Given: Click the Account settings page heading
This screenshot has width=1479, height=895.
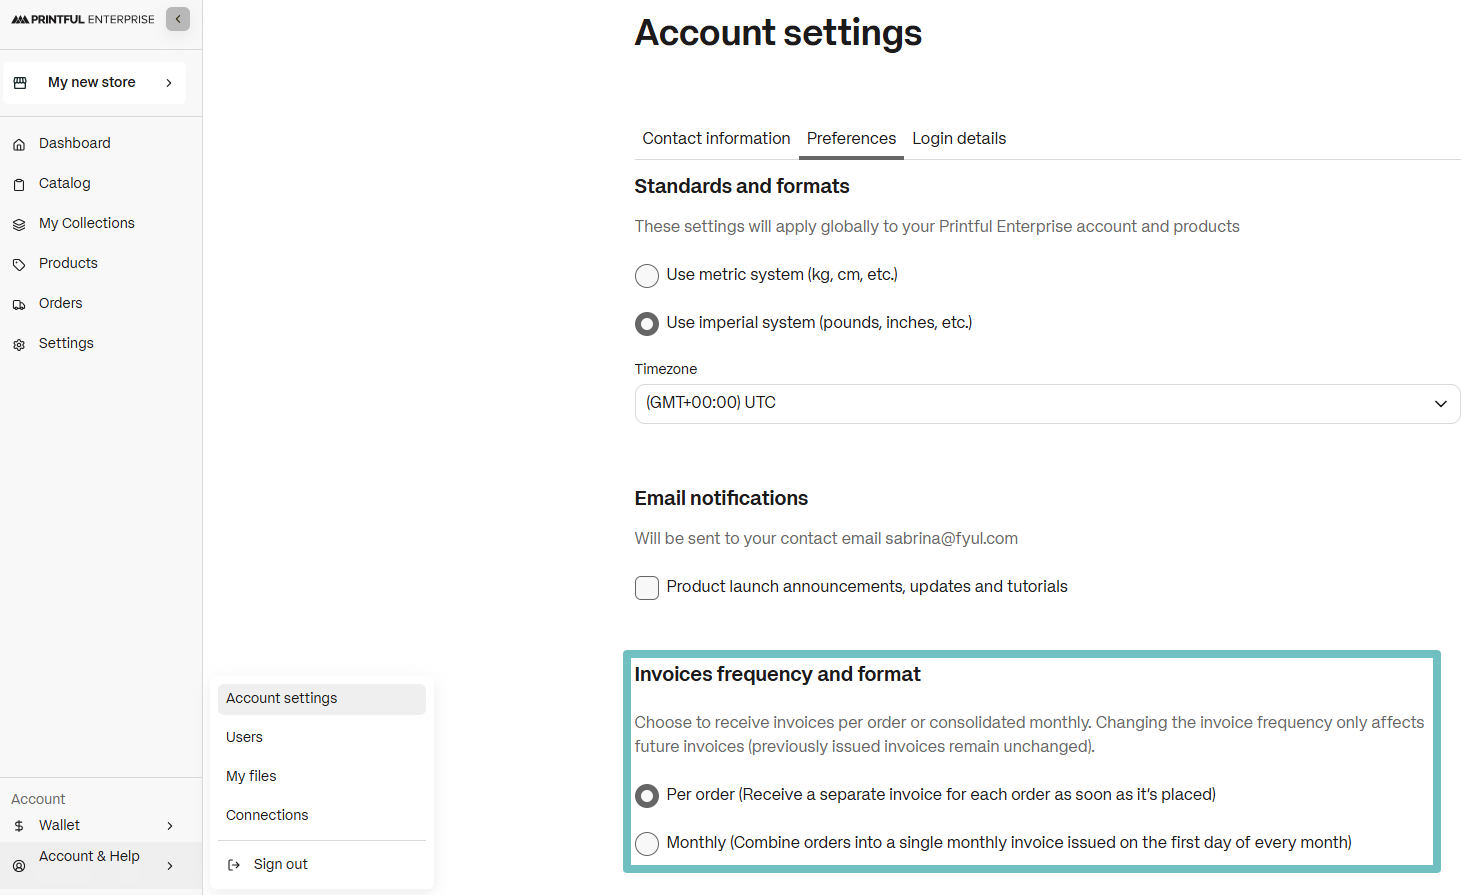Looking at the screenshot, I should pos(778,33).
